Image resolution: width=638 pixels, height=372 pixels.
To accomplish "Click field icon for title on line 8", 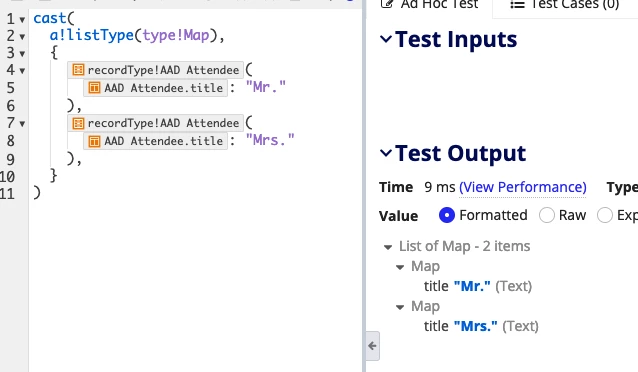I will pyautogui.click(x=94, y=141).
